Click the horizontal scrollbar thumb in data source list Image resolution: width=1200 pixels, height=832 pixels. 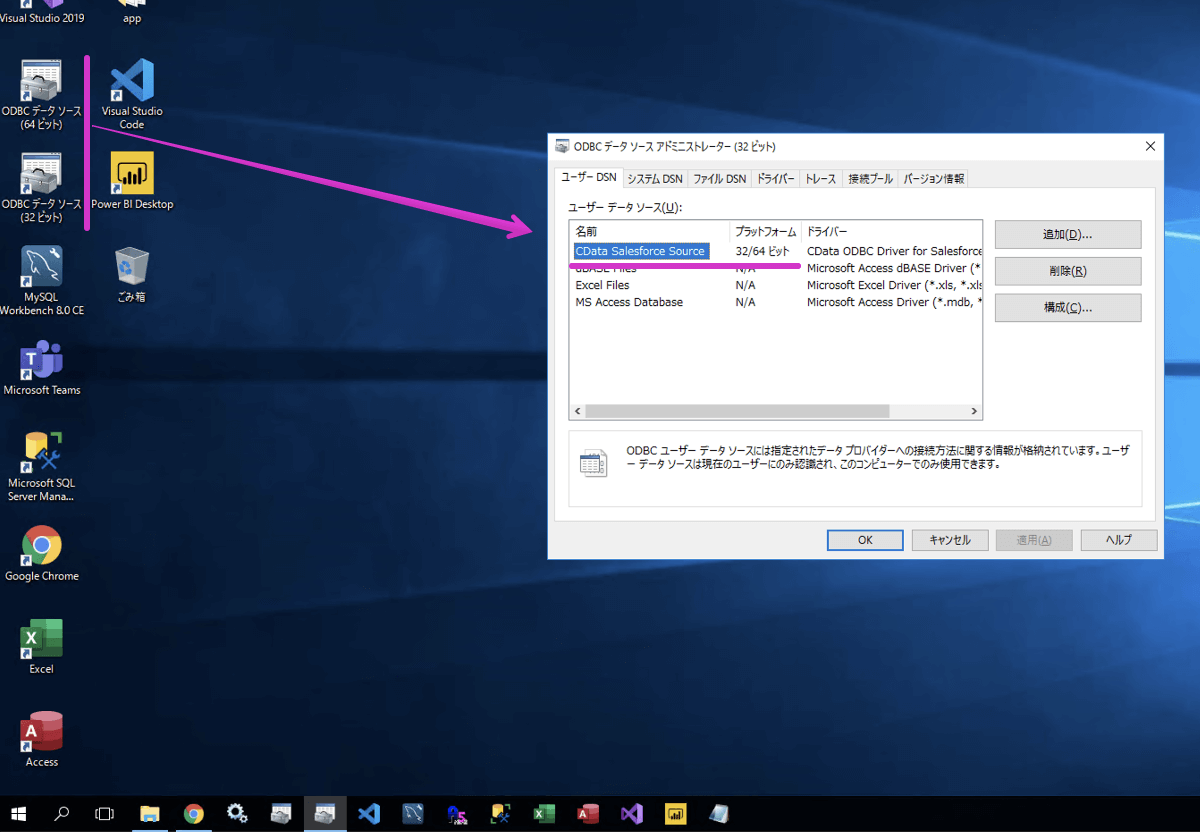pyautogui.click(x=737, y=411)
